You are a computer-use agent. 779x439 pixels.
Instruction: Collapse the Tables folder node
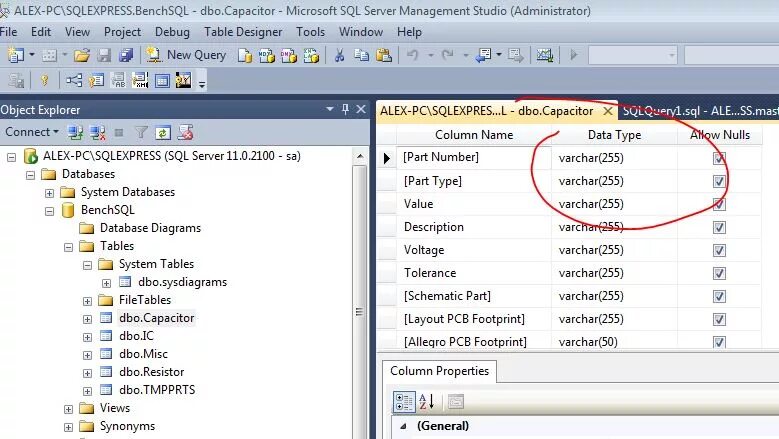[68, 247]
